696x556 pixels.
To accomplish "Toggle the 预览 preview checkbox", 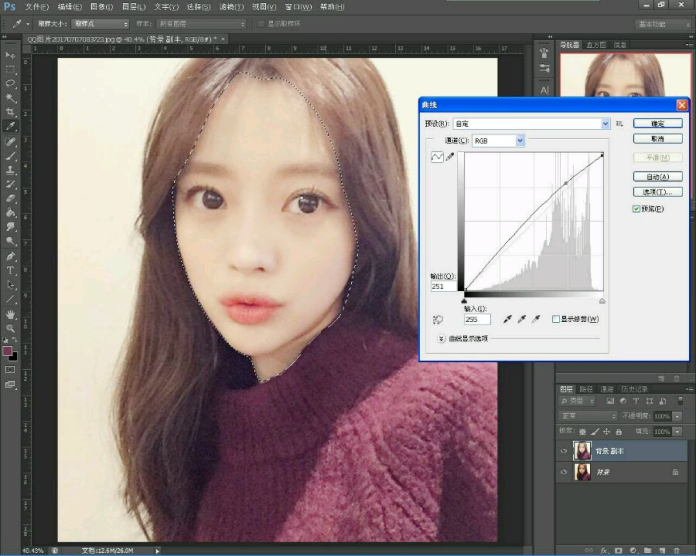I will [x=636, y=209].
